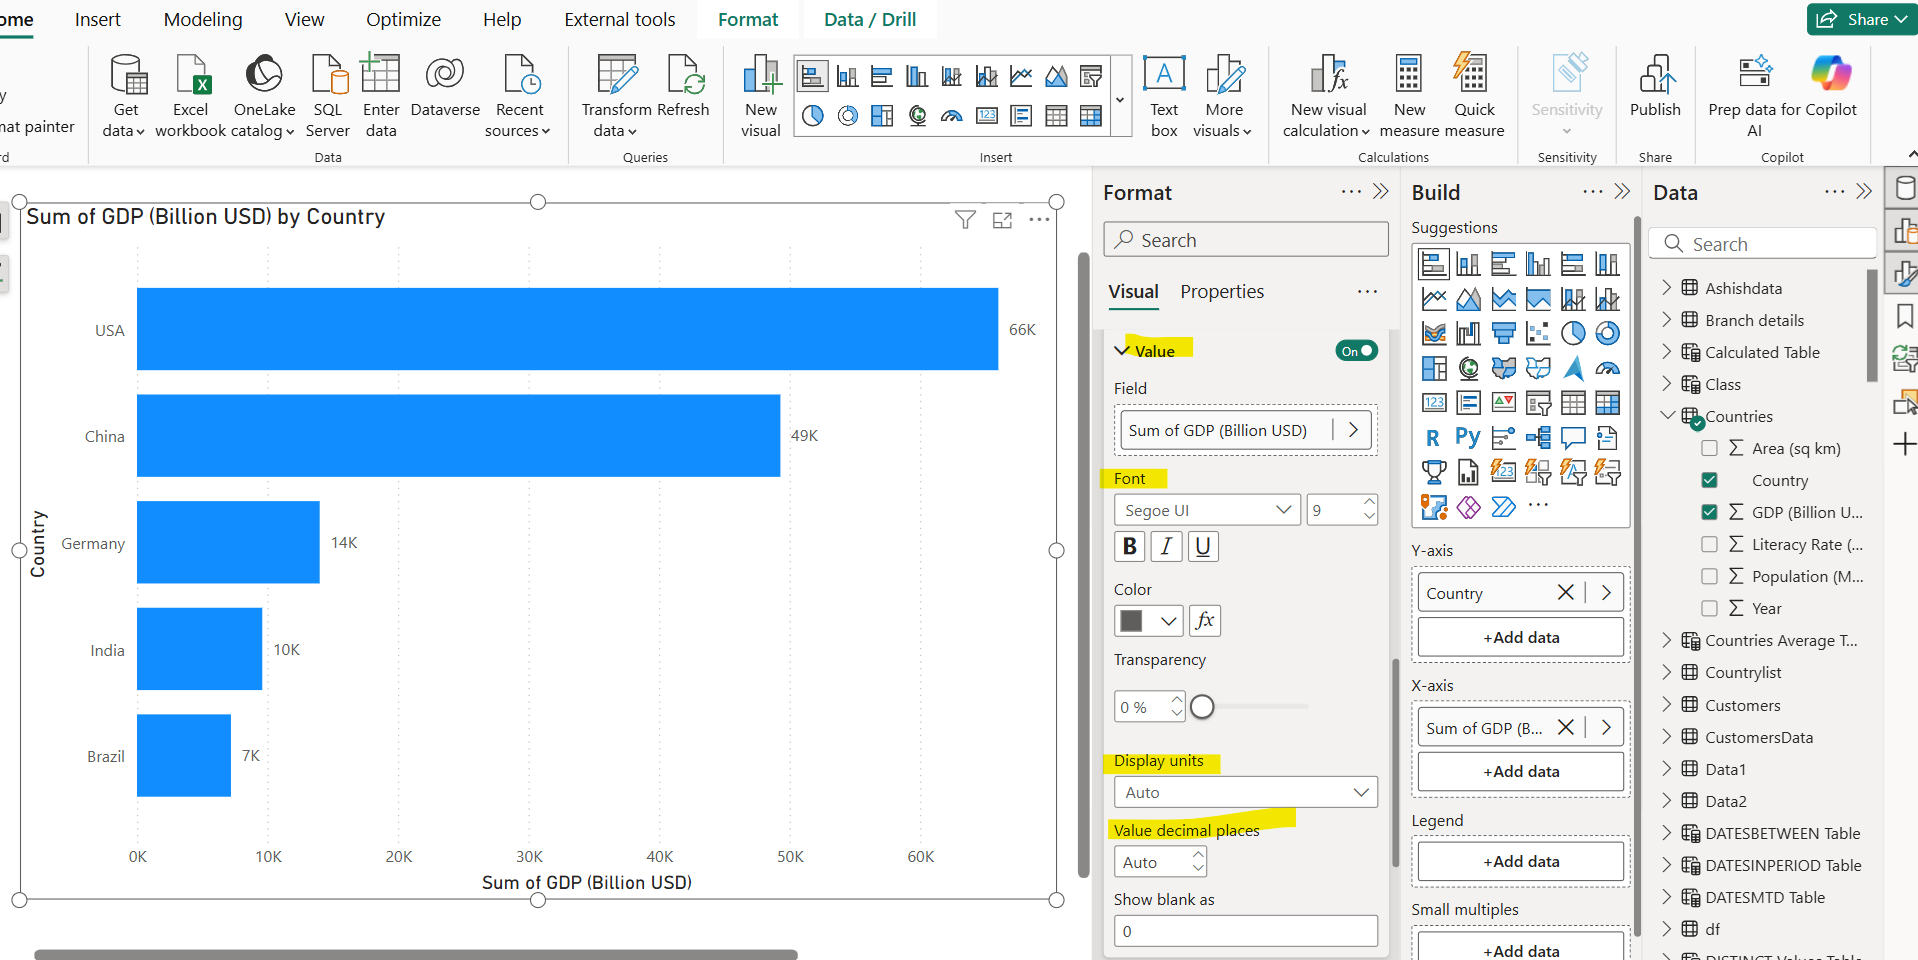
Task: Click Add data under Legend
Action: click(x=1519, y=860)
